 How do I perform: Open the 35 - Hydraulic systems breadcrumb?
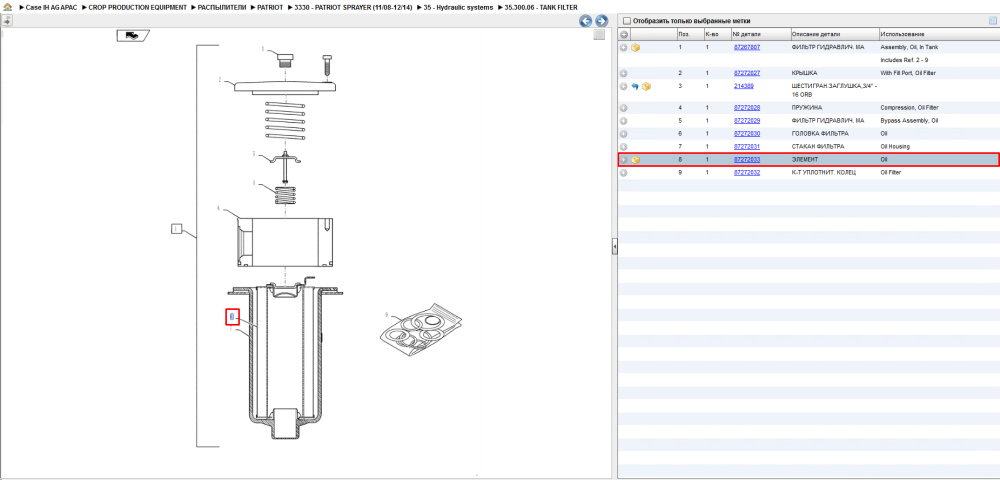tap(459, 7)
